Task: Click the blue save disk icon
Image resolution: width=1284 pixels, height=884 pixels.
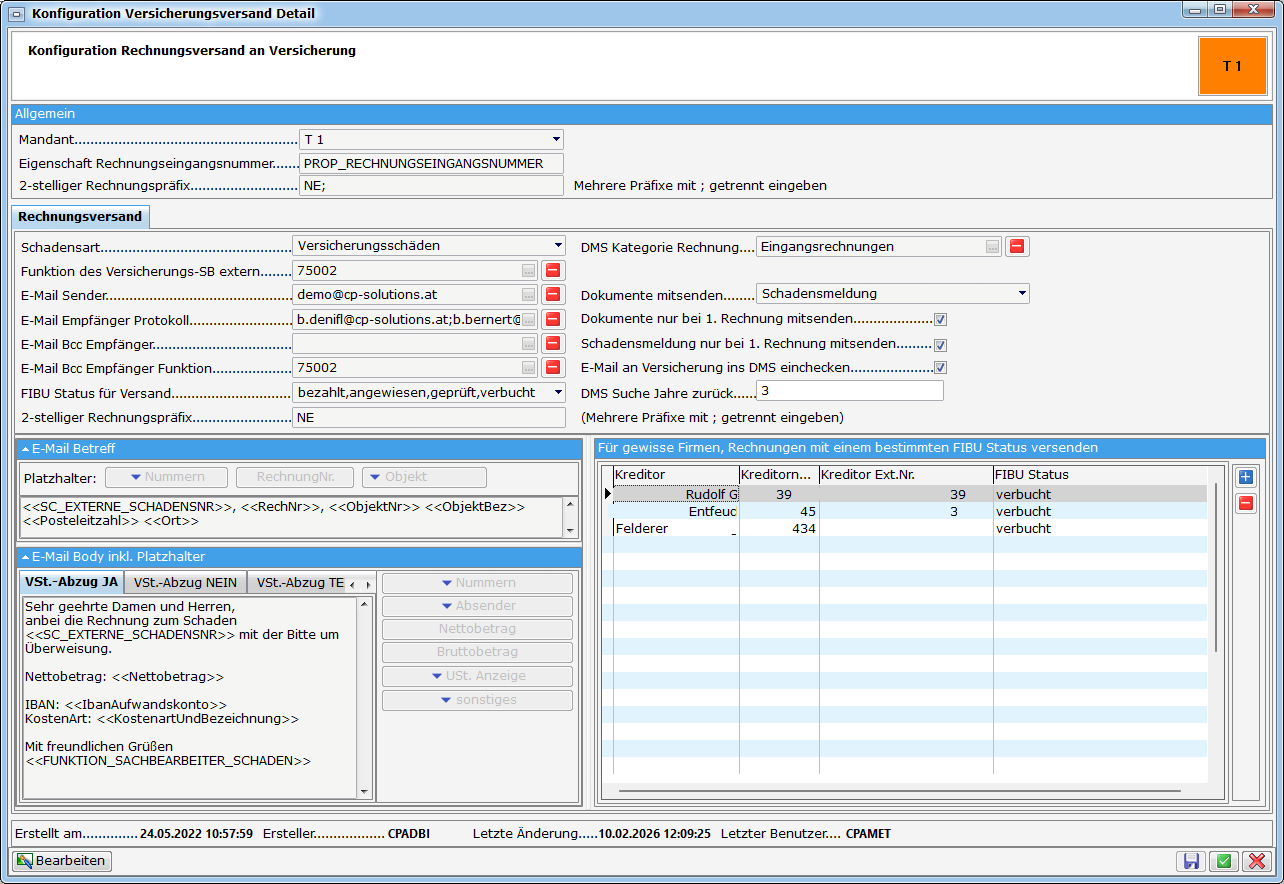Action: click(x=1191, y=861)
